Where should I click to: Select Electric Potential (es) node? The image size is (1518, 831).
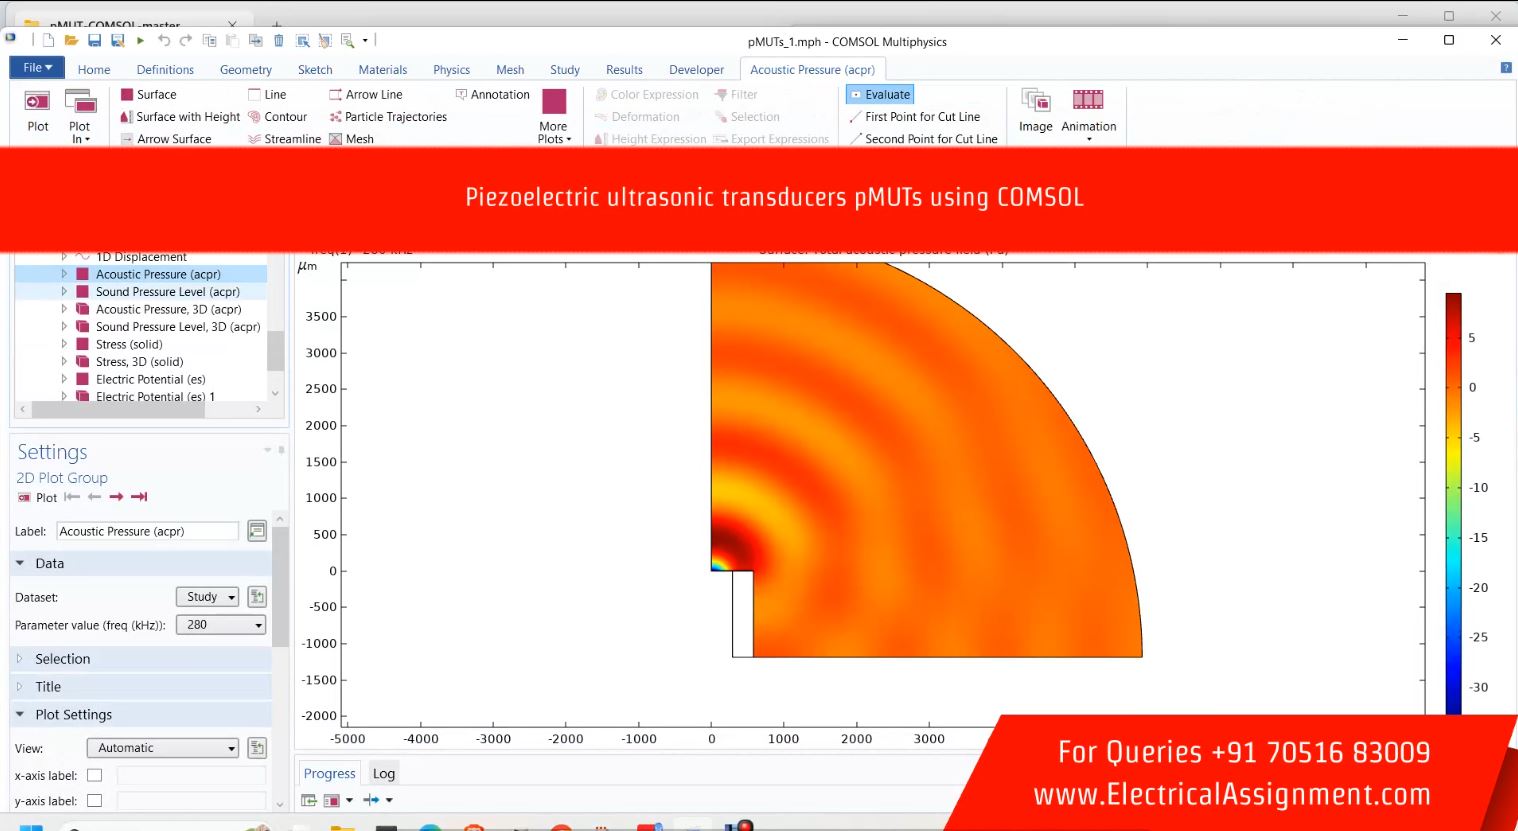pos(150,379)
